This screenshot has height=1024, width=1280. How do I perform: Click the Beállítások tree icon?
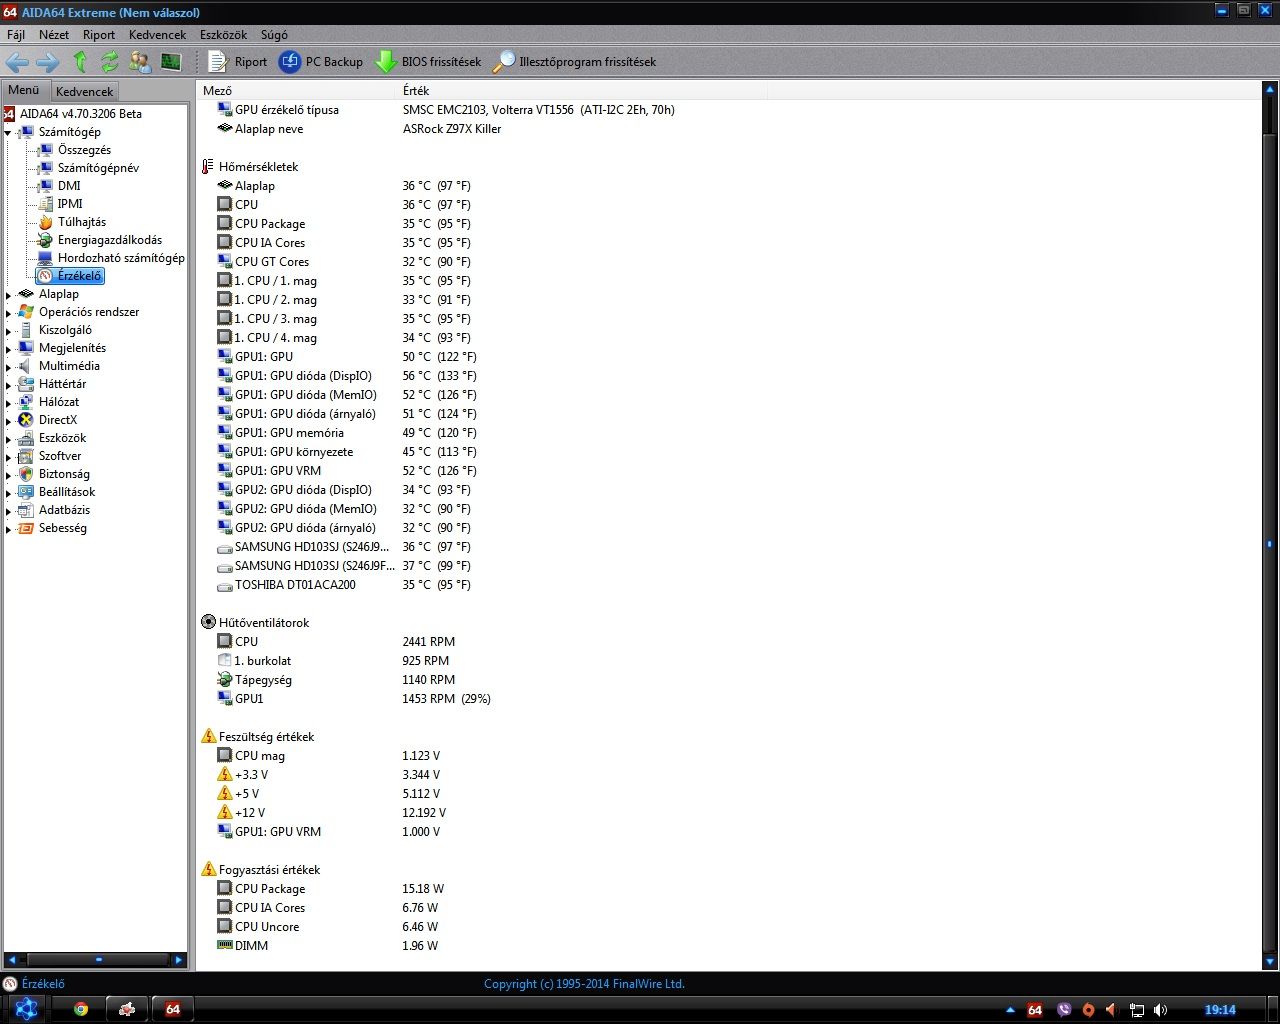point(26,492)
